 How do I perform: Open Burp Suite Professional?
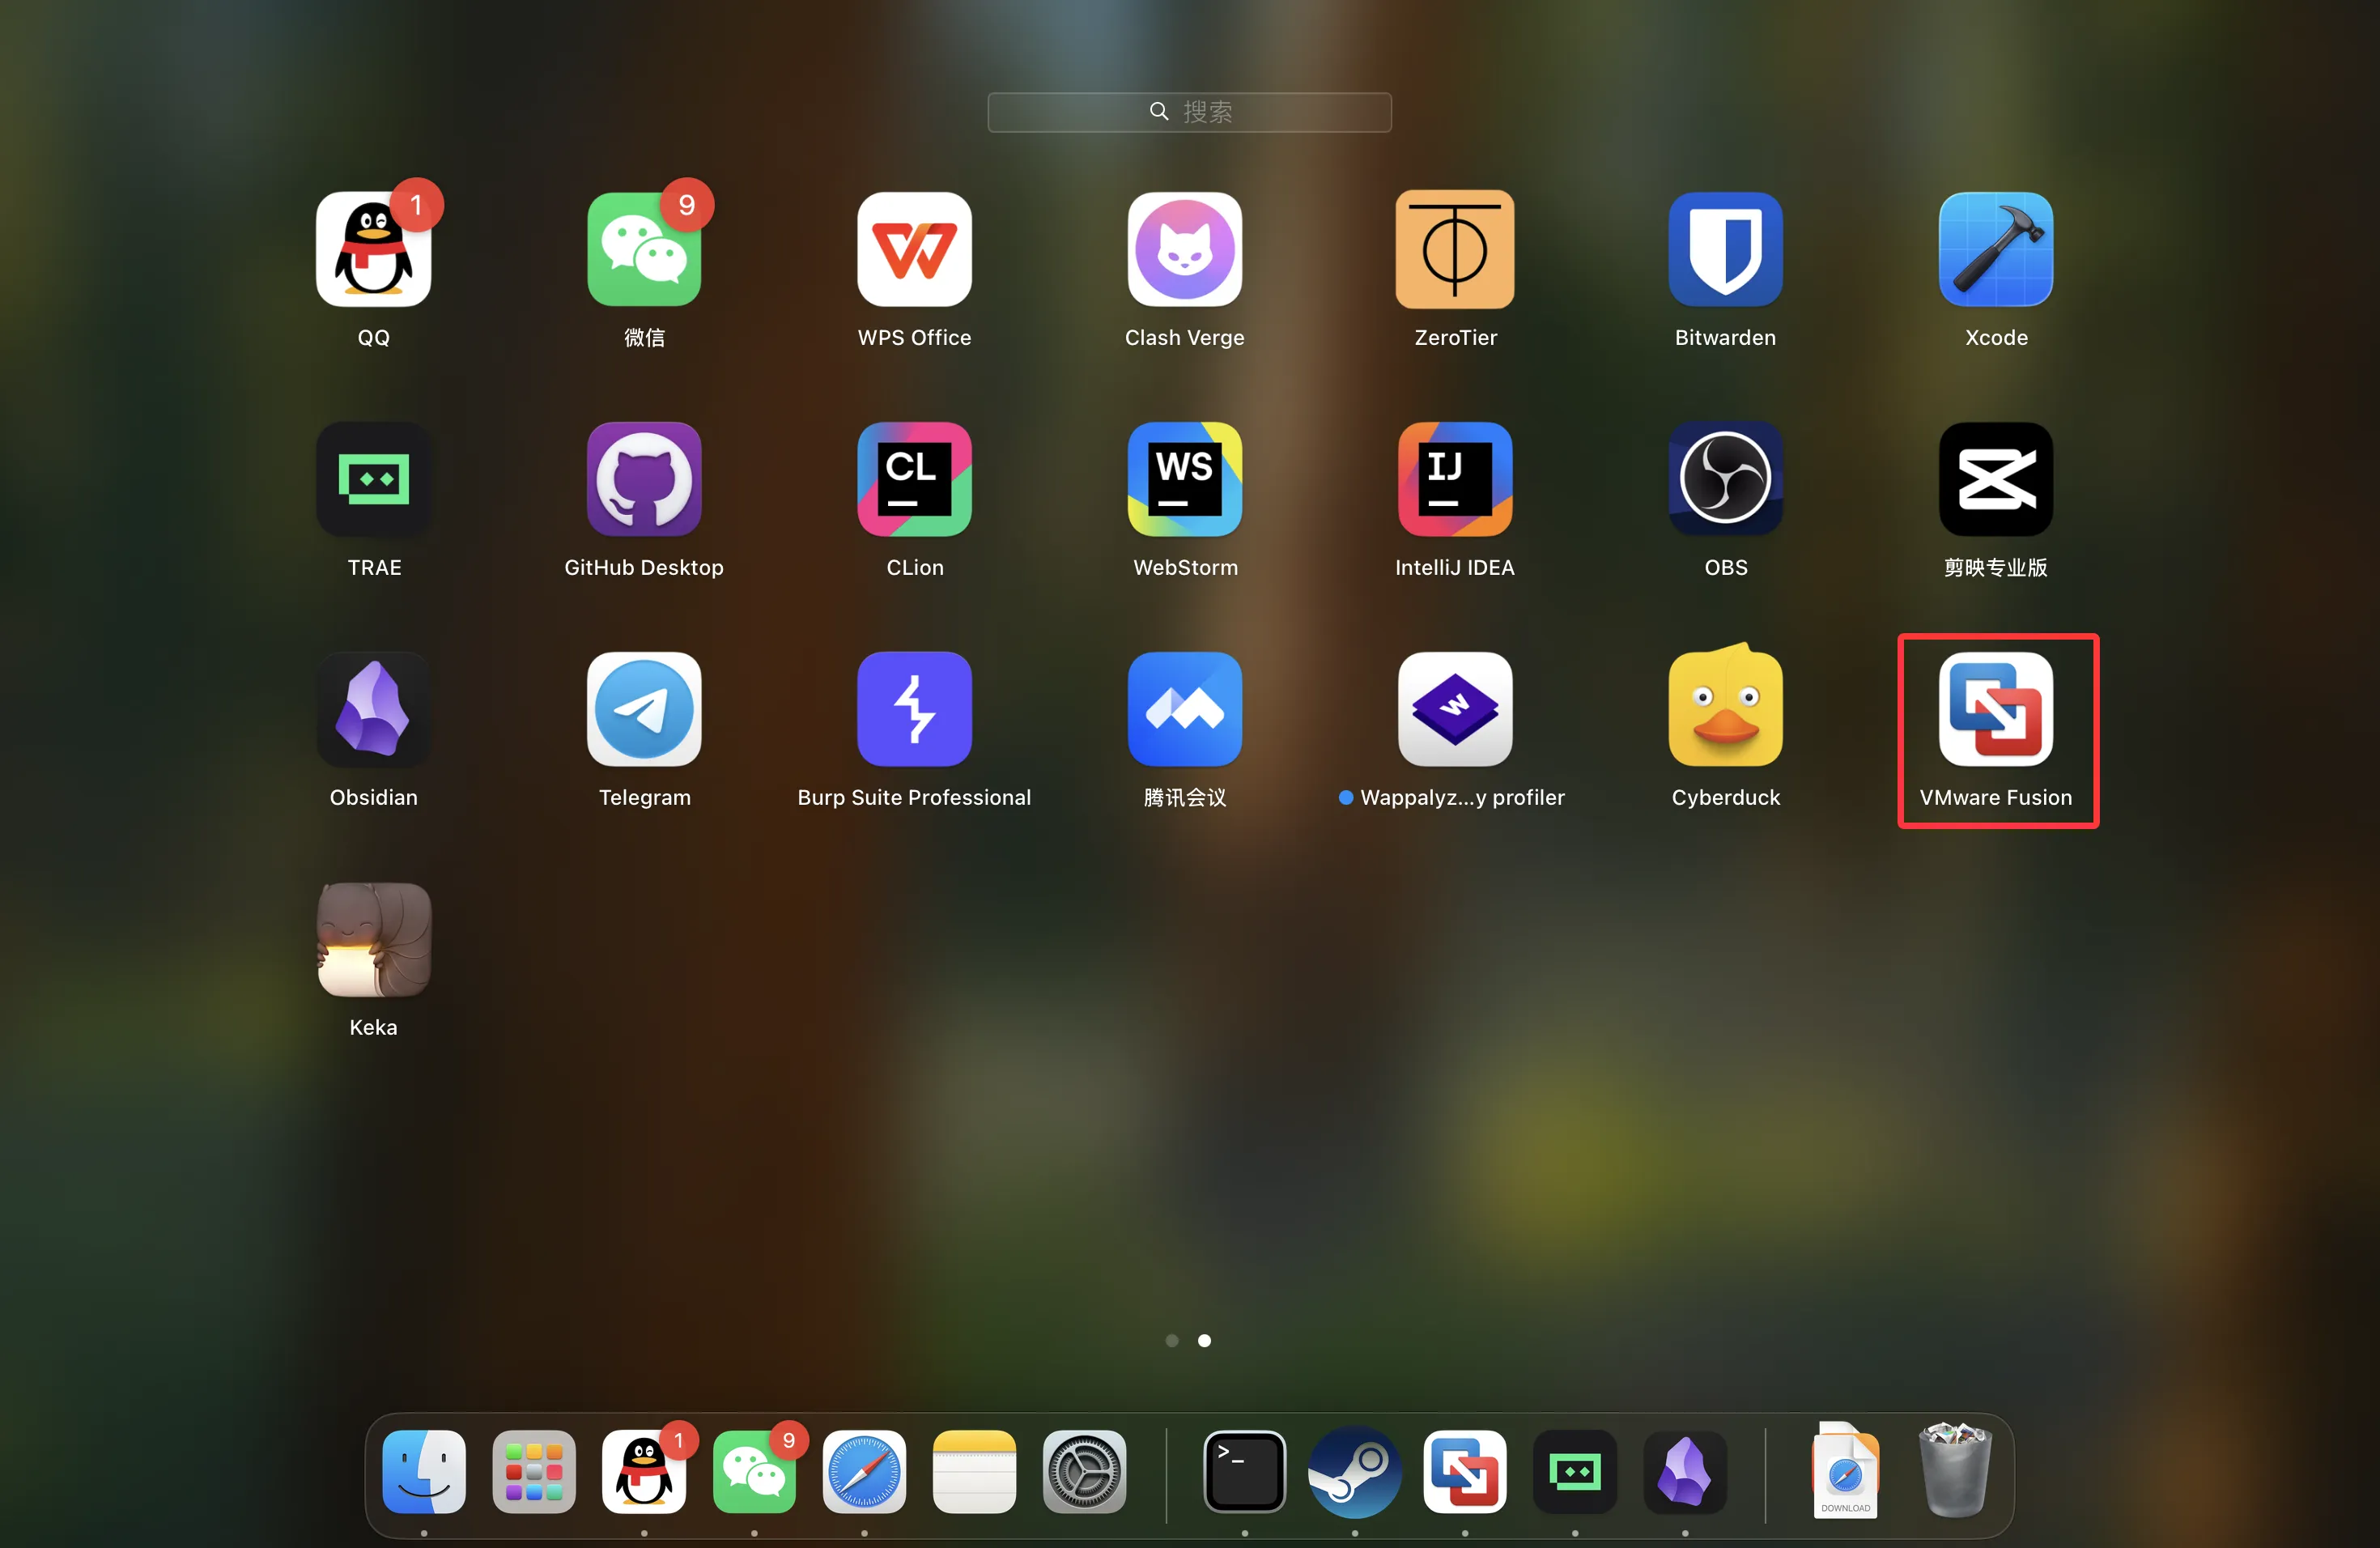tap(914, 710)
